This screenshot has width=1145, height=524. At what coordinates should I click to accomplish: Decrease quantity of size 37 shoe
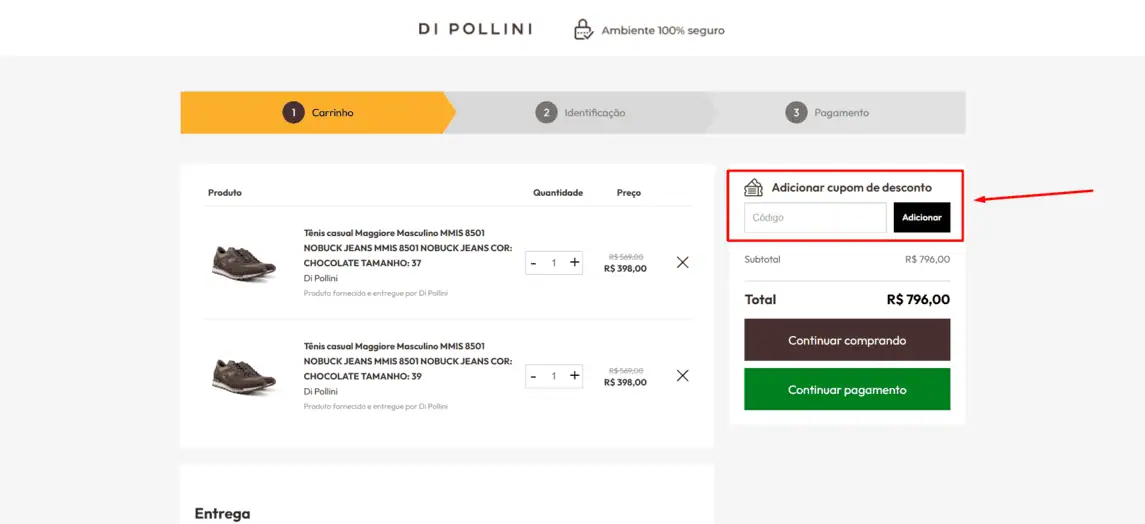[x=534, y=263]
